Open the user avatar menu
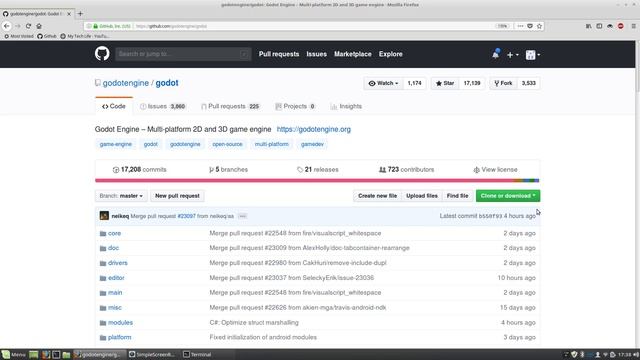The height and width of the screenshot is (360, 640). coord(533,55)
